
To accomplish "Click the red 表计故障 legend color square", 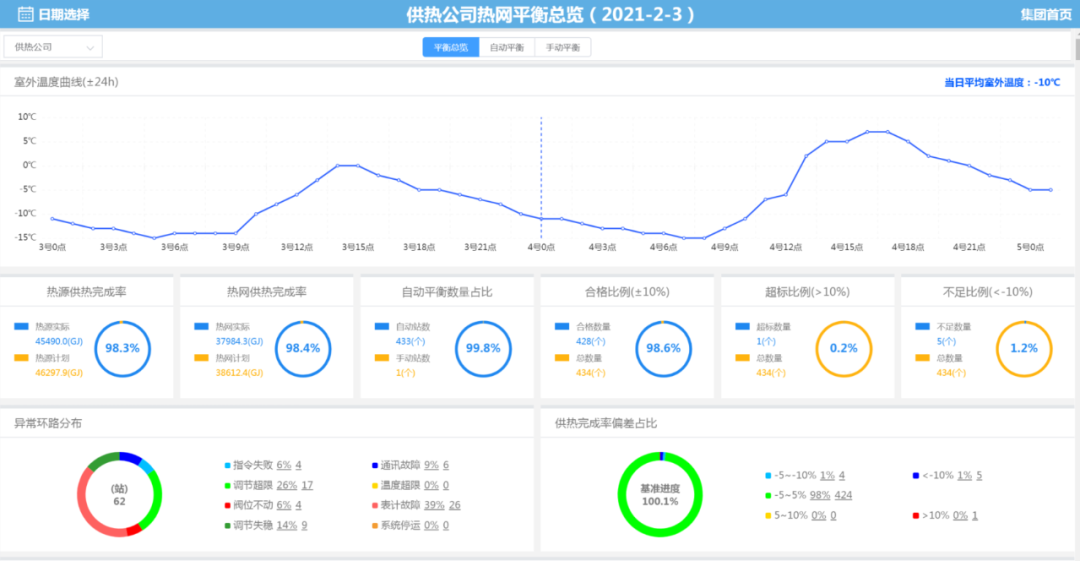I will [x=374, y=505].
